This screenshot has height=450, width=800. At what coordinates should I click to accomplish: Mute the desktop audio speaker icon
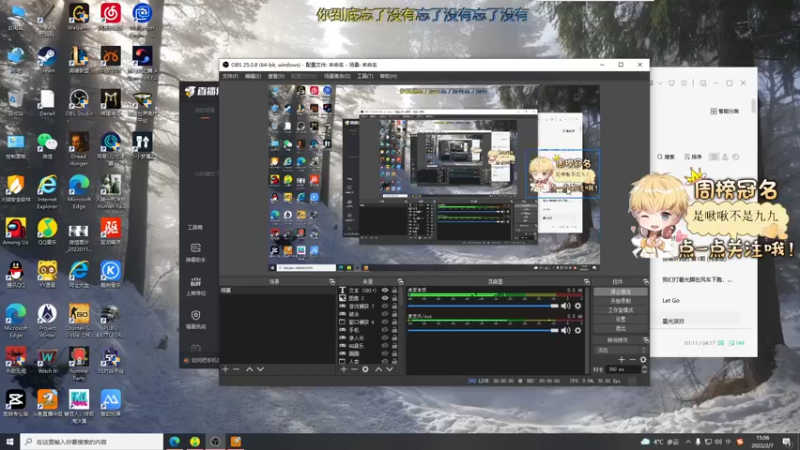click(x=565, y=306)
